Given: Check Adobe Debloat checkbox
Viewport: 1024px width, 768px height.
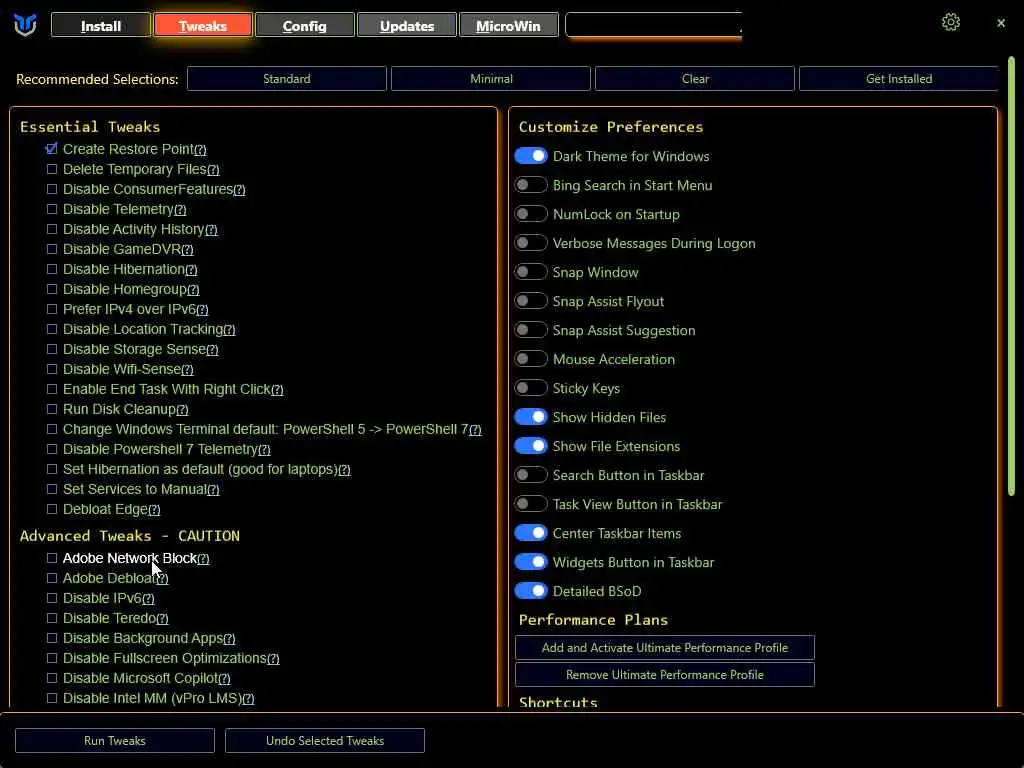Looking at the screenshot, I should (52, 578).
